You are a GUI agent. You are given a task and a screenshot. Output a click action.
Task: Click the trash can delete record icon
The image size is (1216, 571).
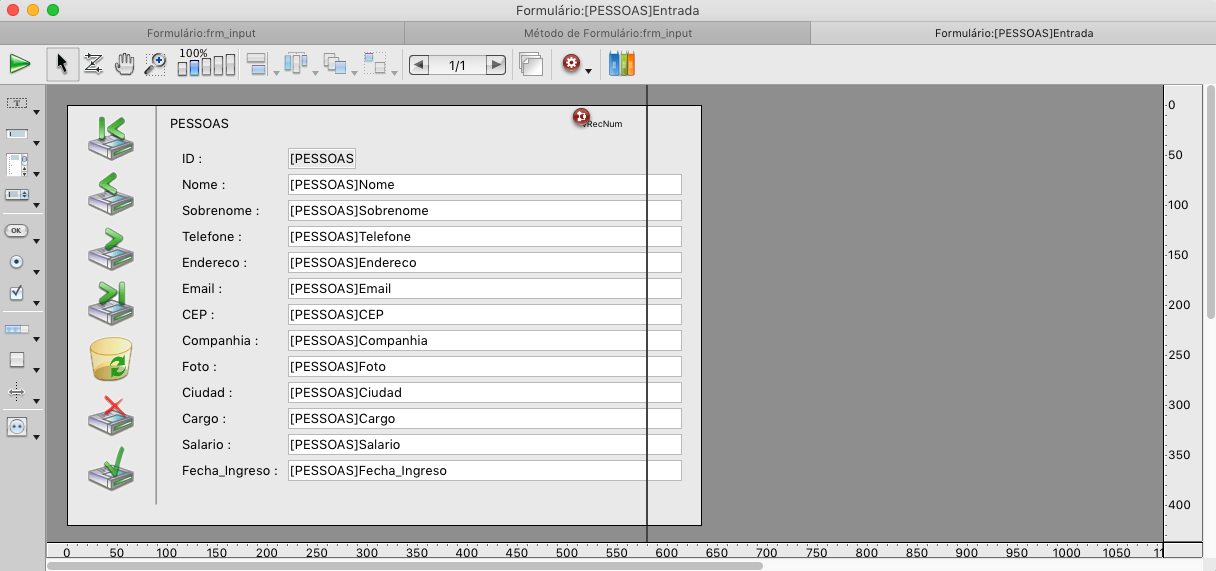pos(110,358)
